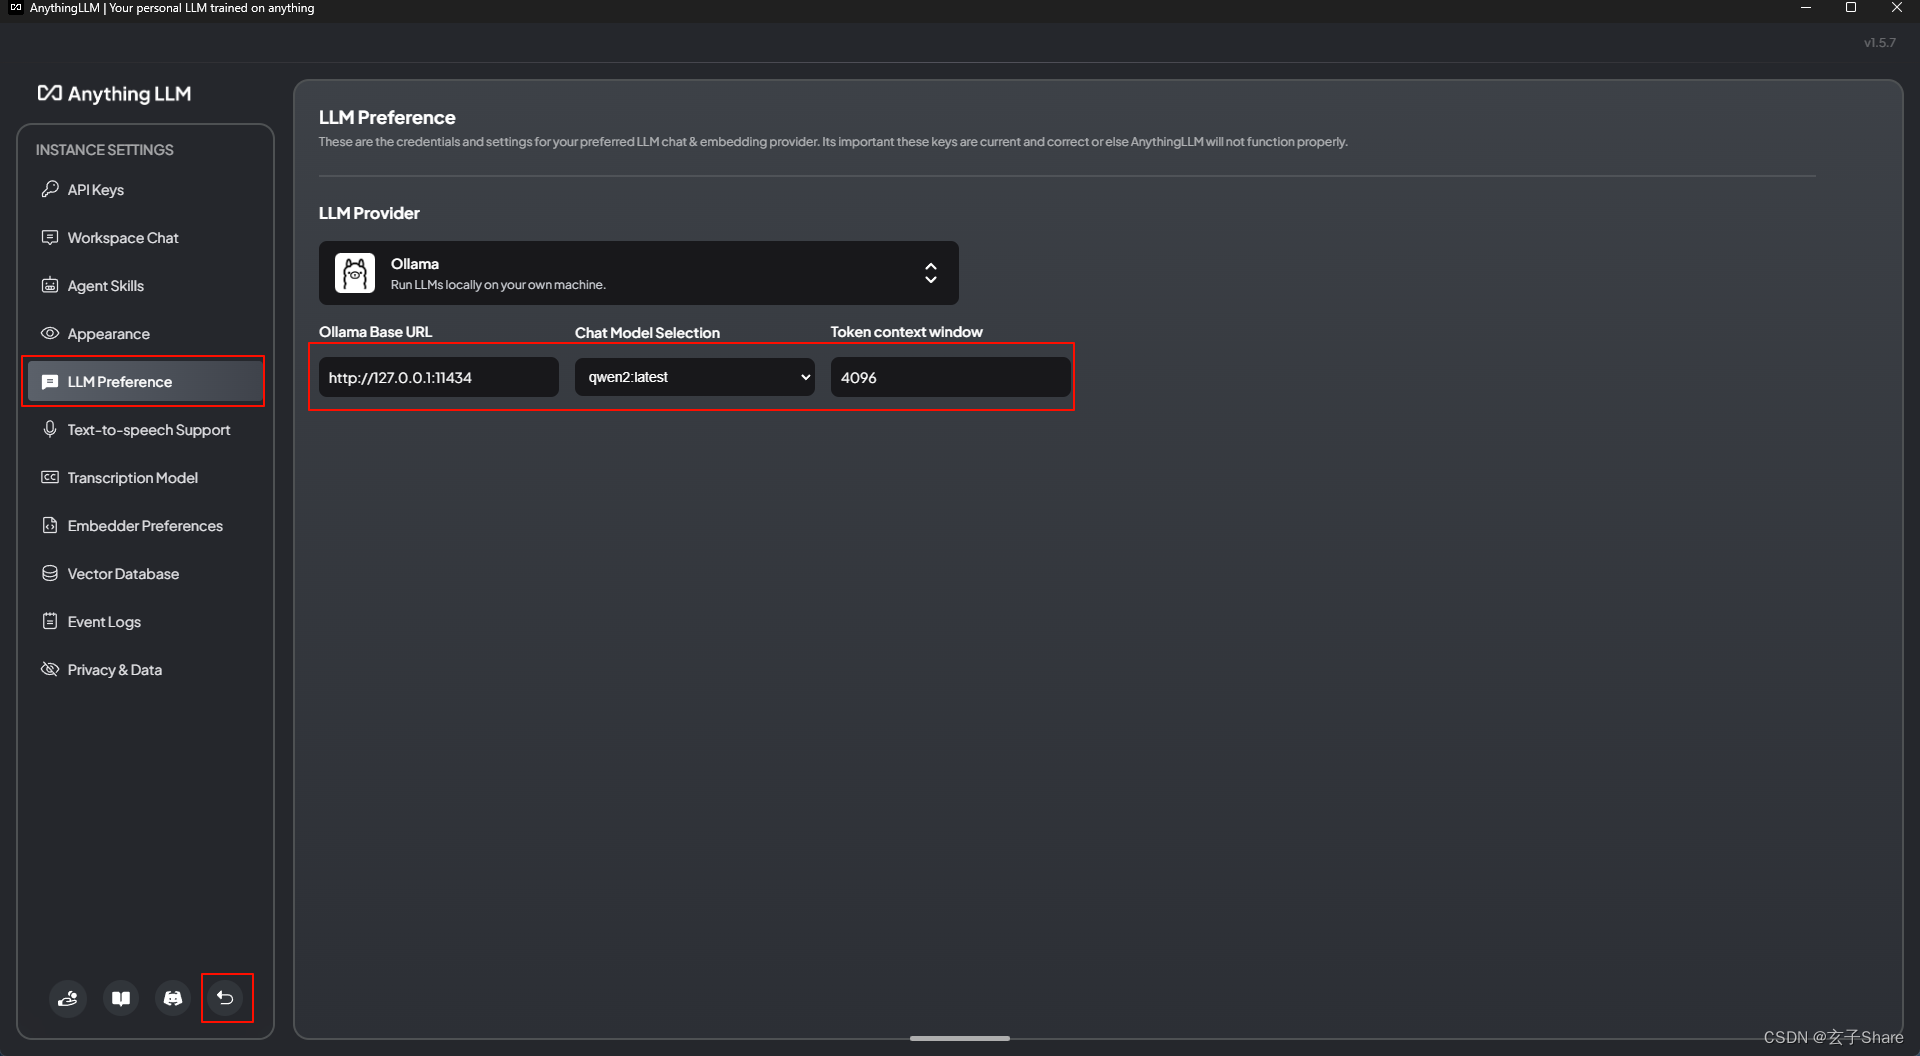Click the Chat Model Selection label

pos(647,332)
